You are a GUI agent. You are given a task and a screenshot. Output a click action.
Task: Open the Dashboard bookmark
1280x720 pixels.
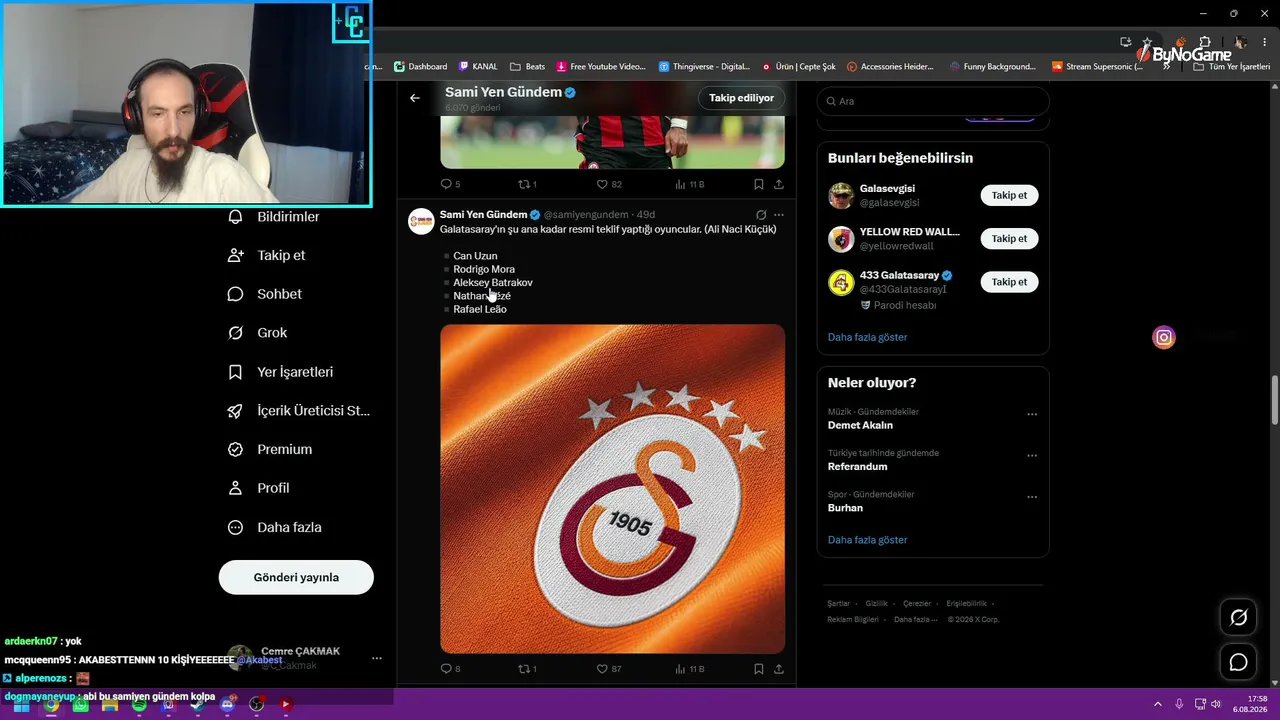[x=420, y=67]
